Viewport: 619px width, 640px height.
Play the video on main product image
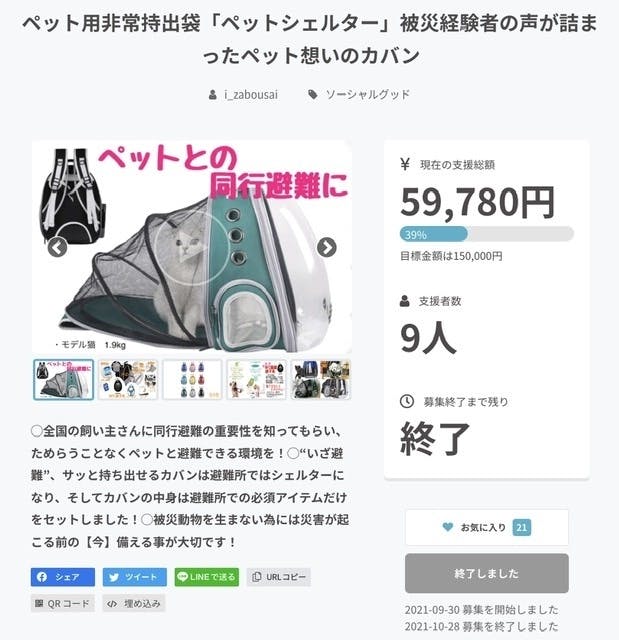point(191,247)
